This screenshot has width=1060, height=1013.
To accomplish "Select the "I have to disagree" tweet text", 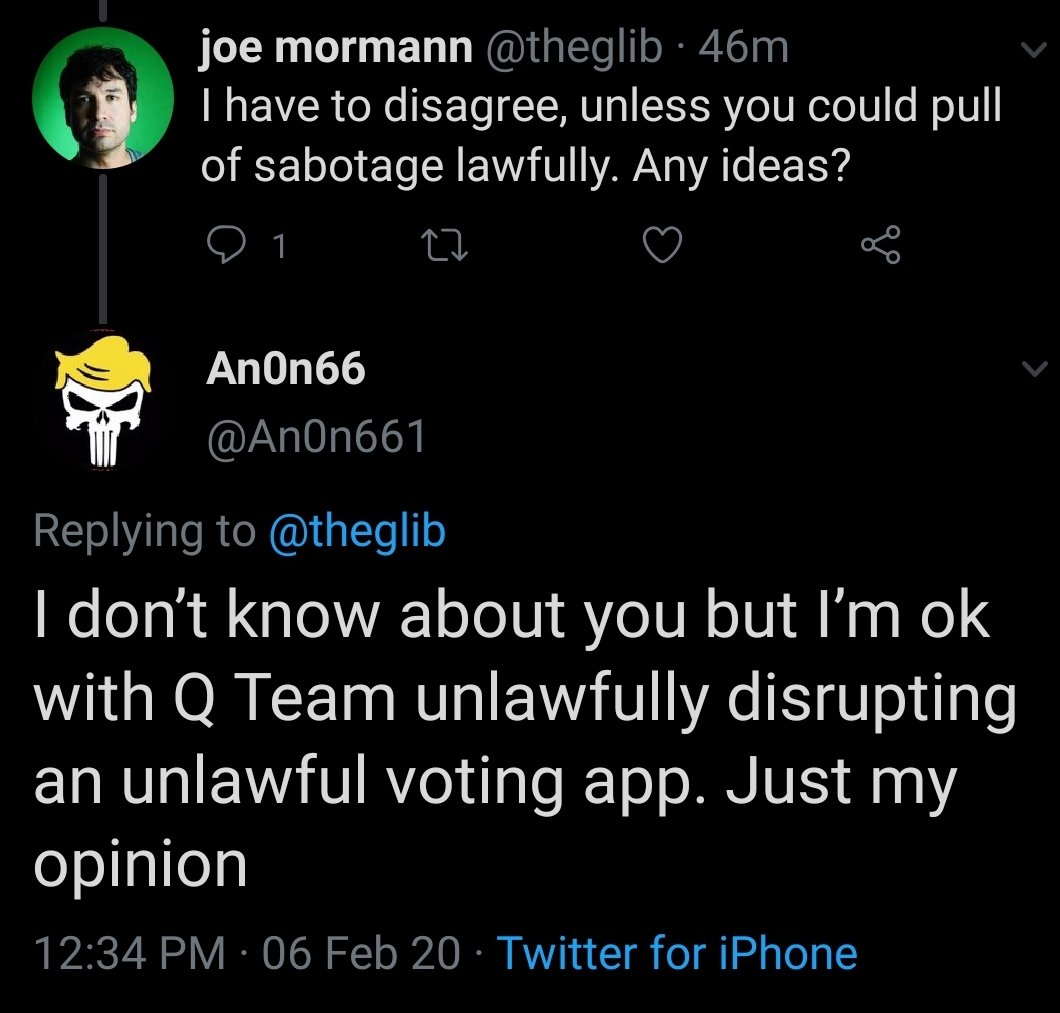I will coord(600,137).
